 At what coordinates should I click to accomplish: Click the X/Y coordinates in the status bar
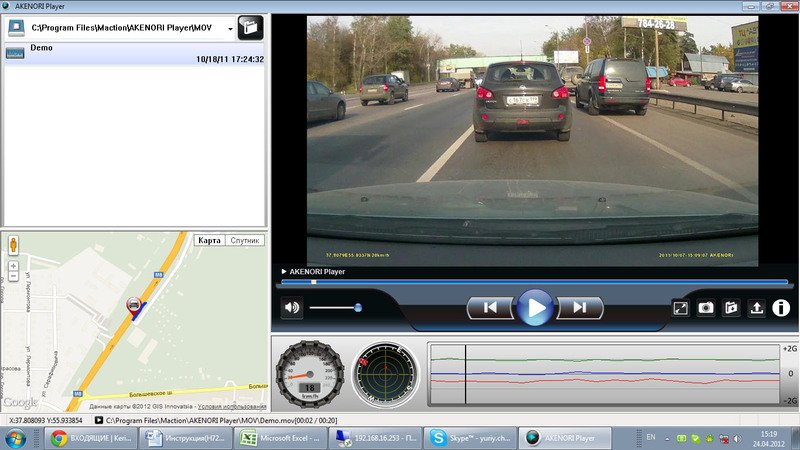click(45, 420)
